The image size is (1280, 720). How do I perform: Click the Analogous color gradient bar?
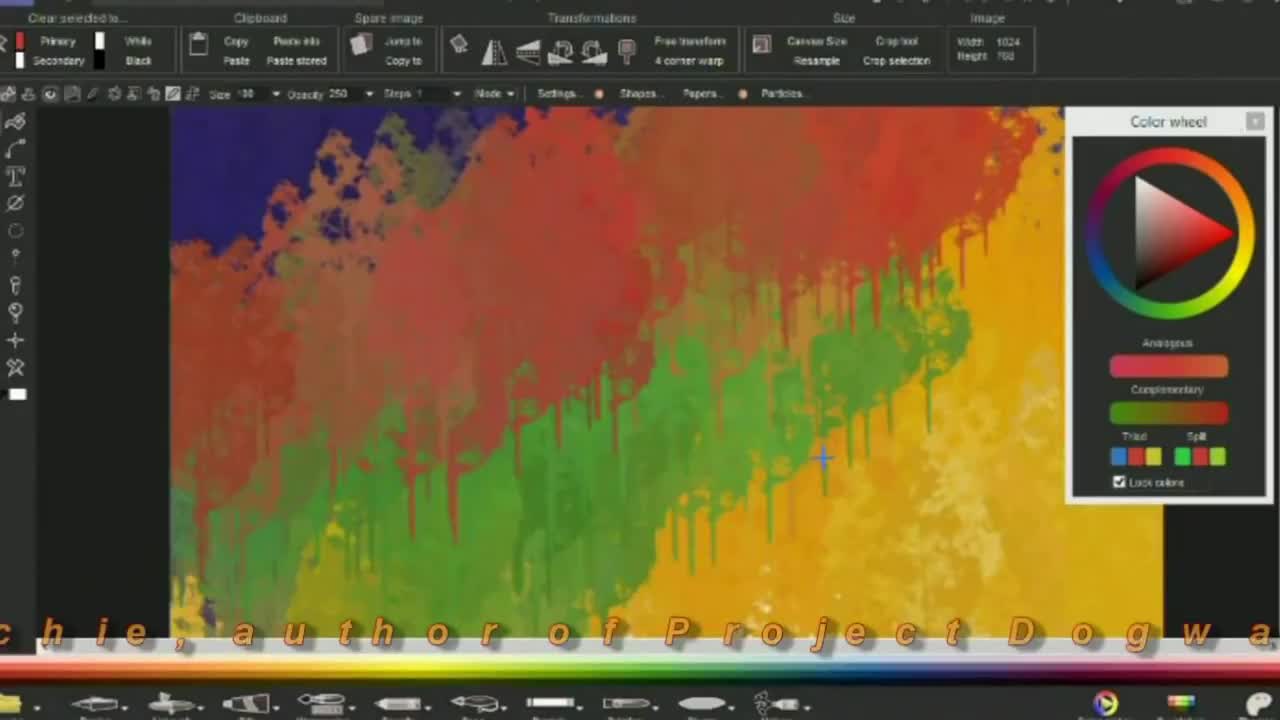[1168, 367]
